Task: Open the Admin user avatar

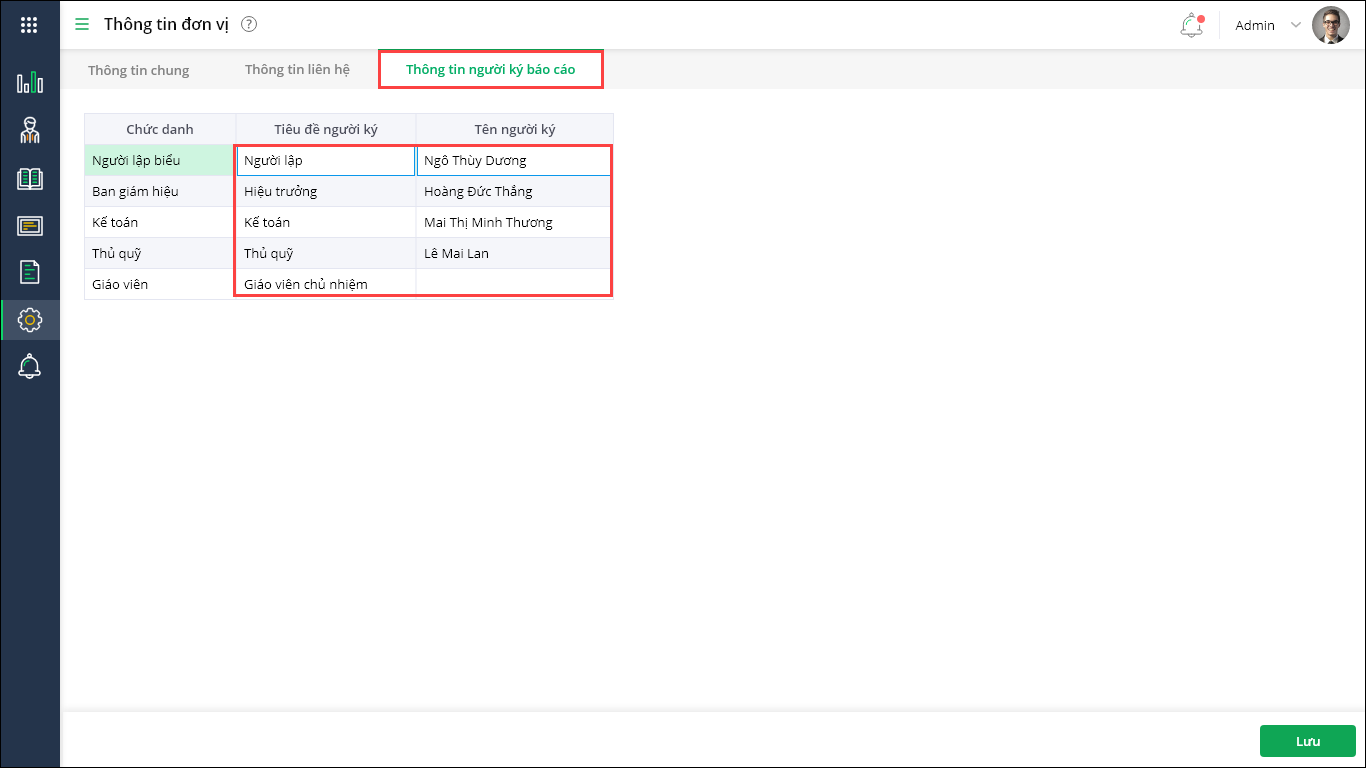Action: point(1331,25)
